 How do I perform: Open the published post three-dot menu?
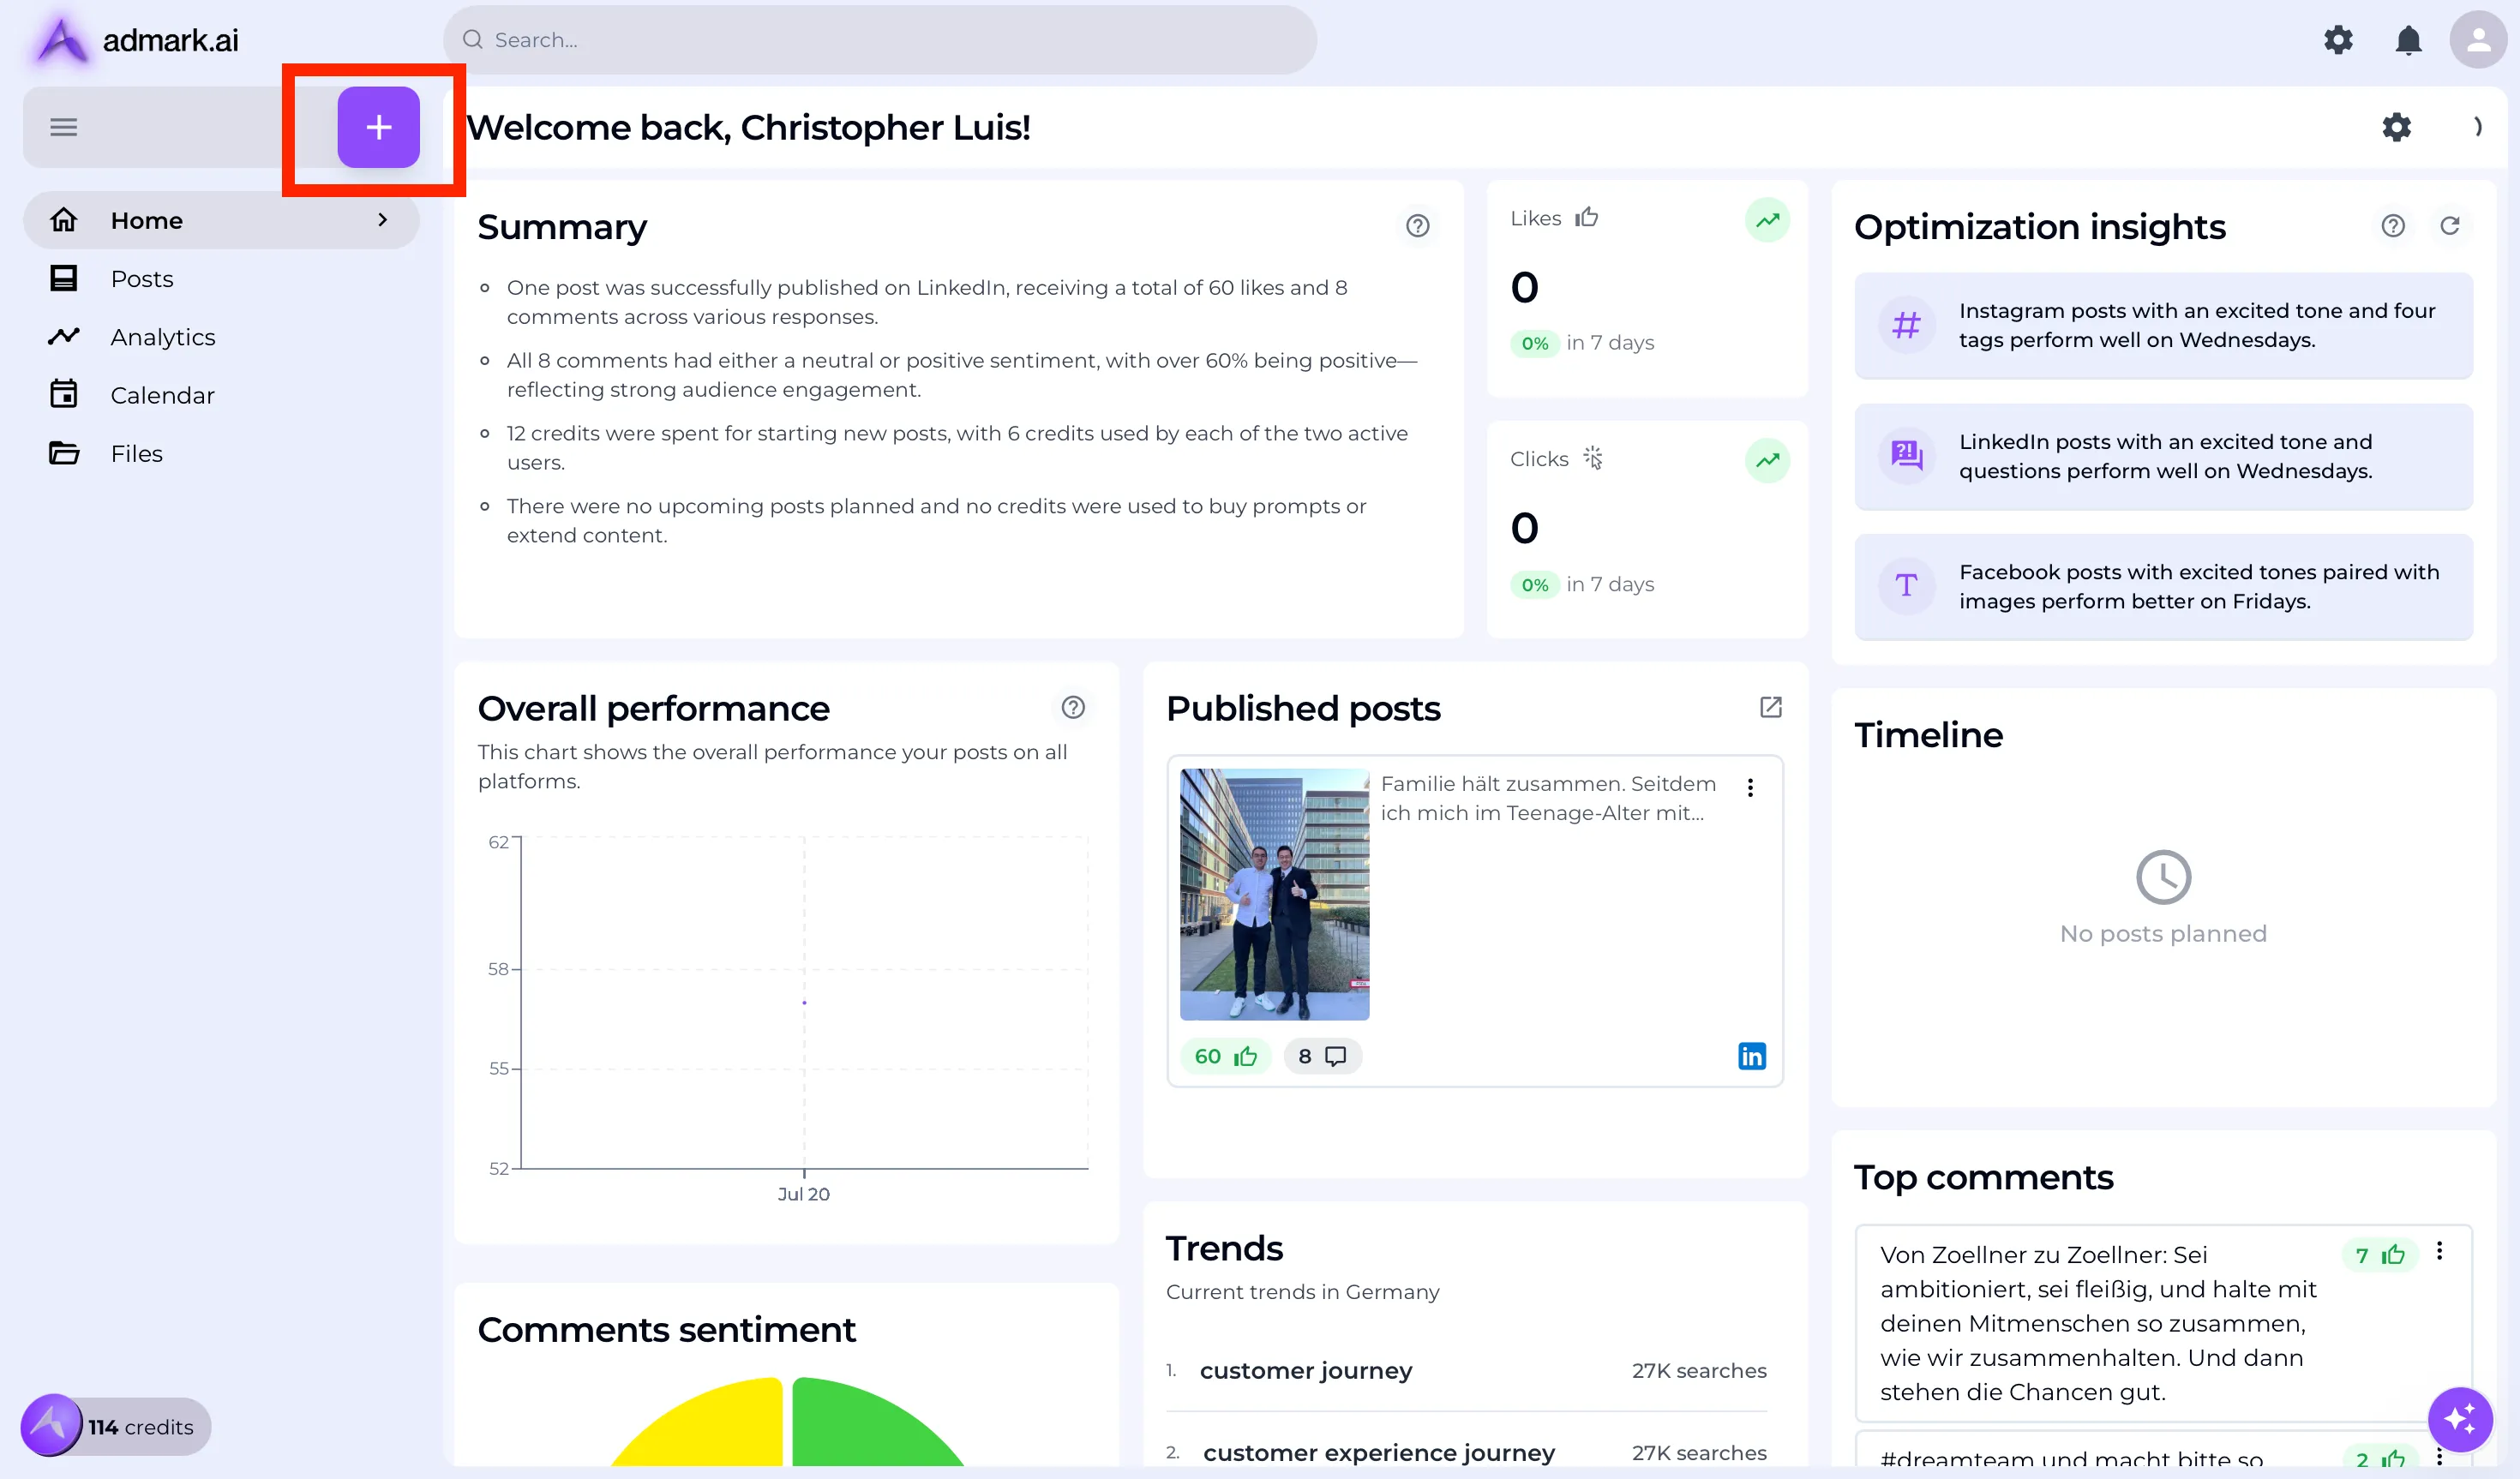pos(1750,788)
